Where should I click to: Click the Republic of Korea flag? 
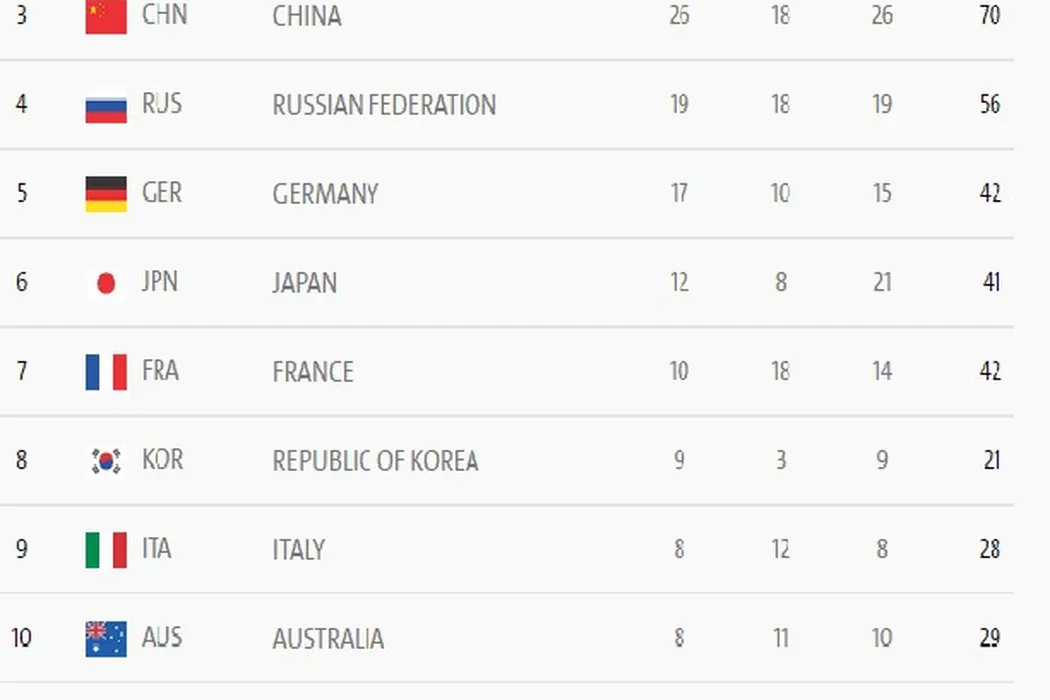tap(106, 461)
